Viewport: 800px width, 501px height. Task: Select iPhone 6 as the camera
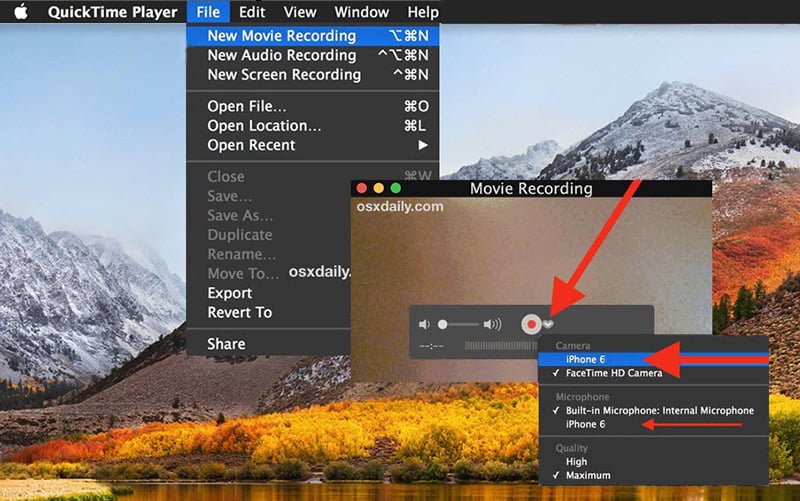coord(654,359)
